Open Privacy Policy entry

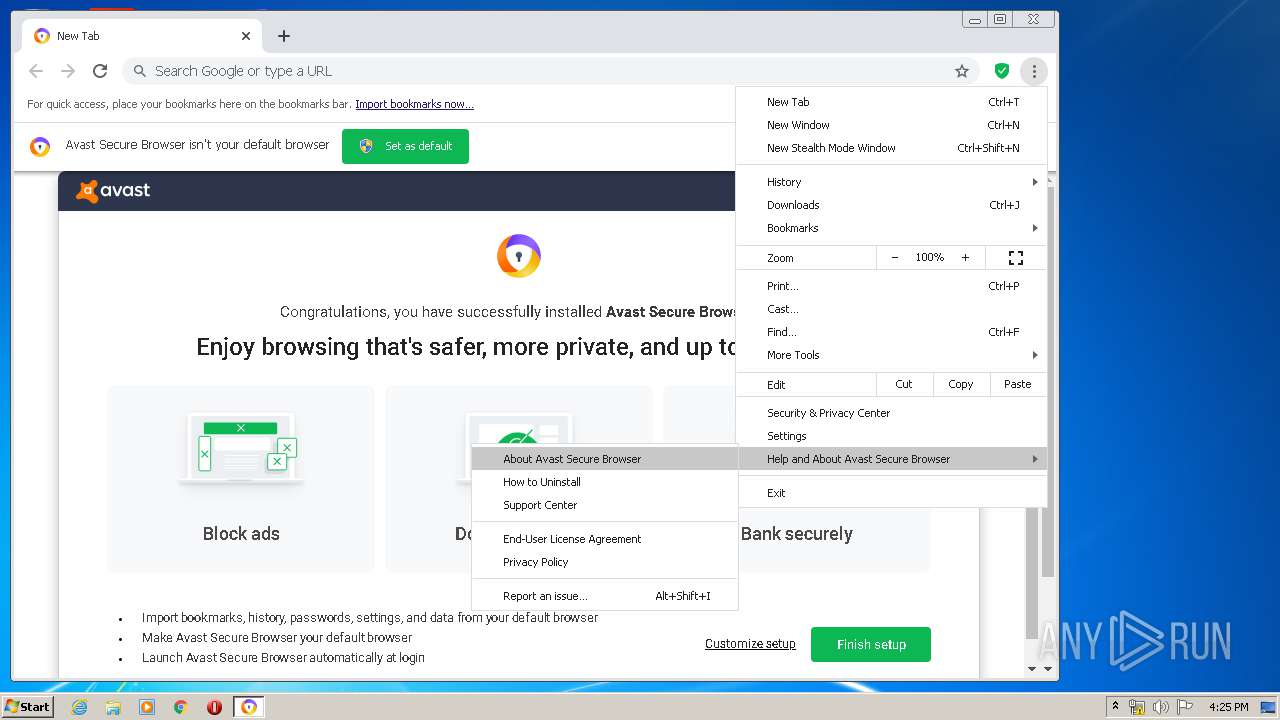pos(605,562)
